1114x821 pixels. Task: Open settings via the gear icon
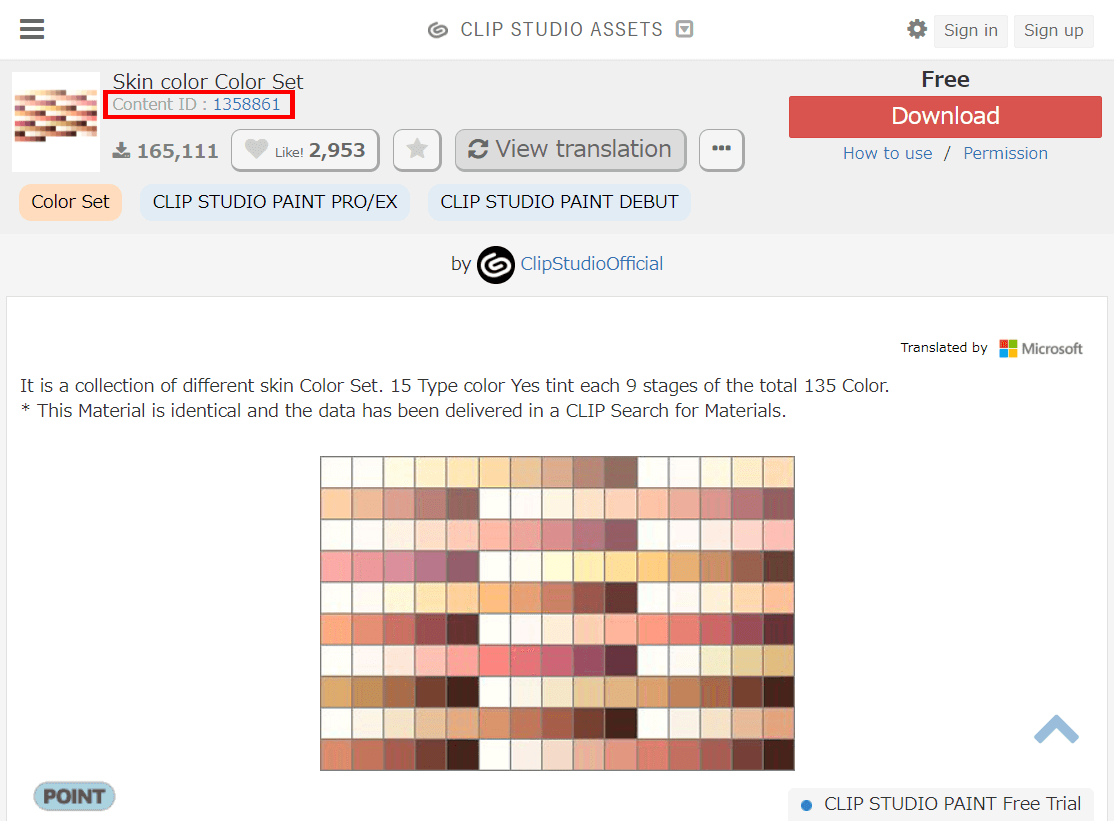(x=916, y=29)
